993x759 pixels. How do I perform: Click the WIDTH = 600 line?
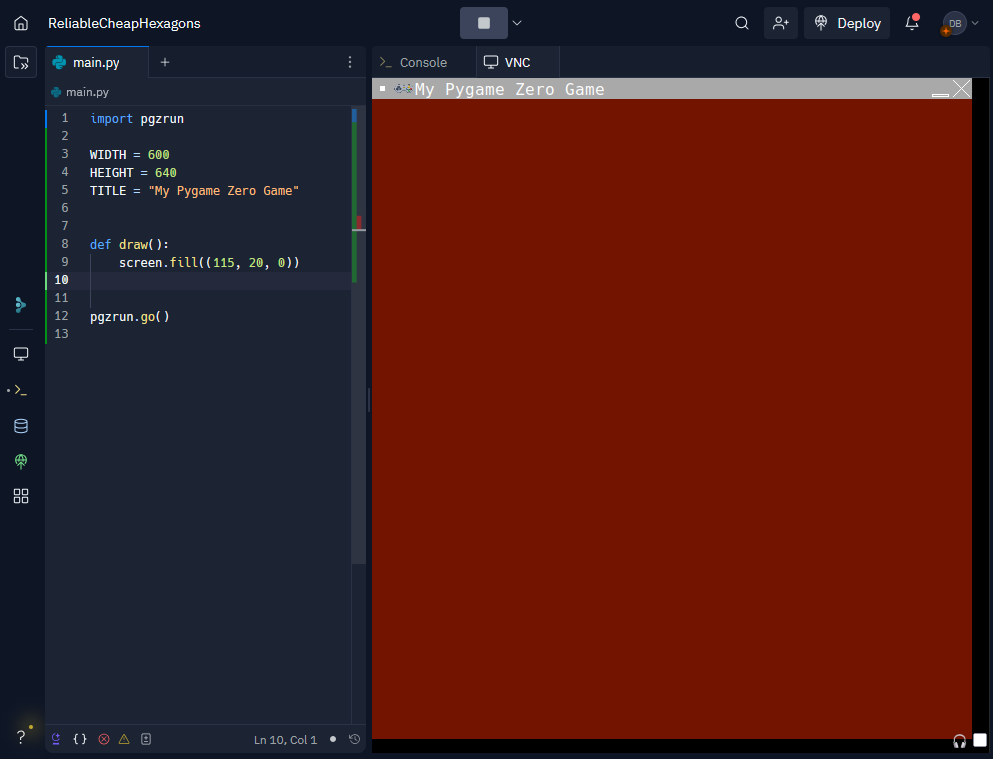pyautogui.click(x=130, y=154)
